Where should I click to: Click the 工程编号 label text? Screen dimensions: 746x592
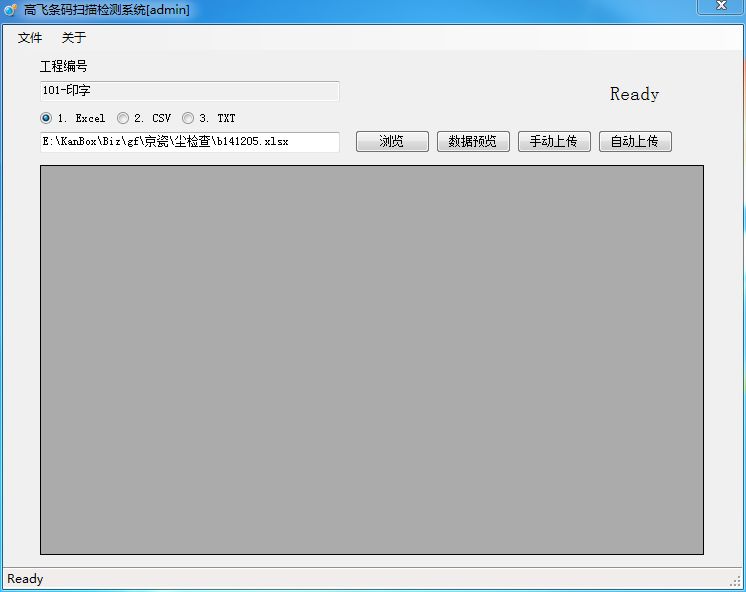coord(64,66)
